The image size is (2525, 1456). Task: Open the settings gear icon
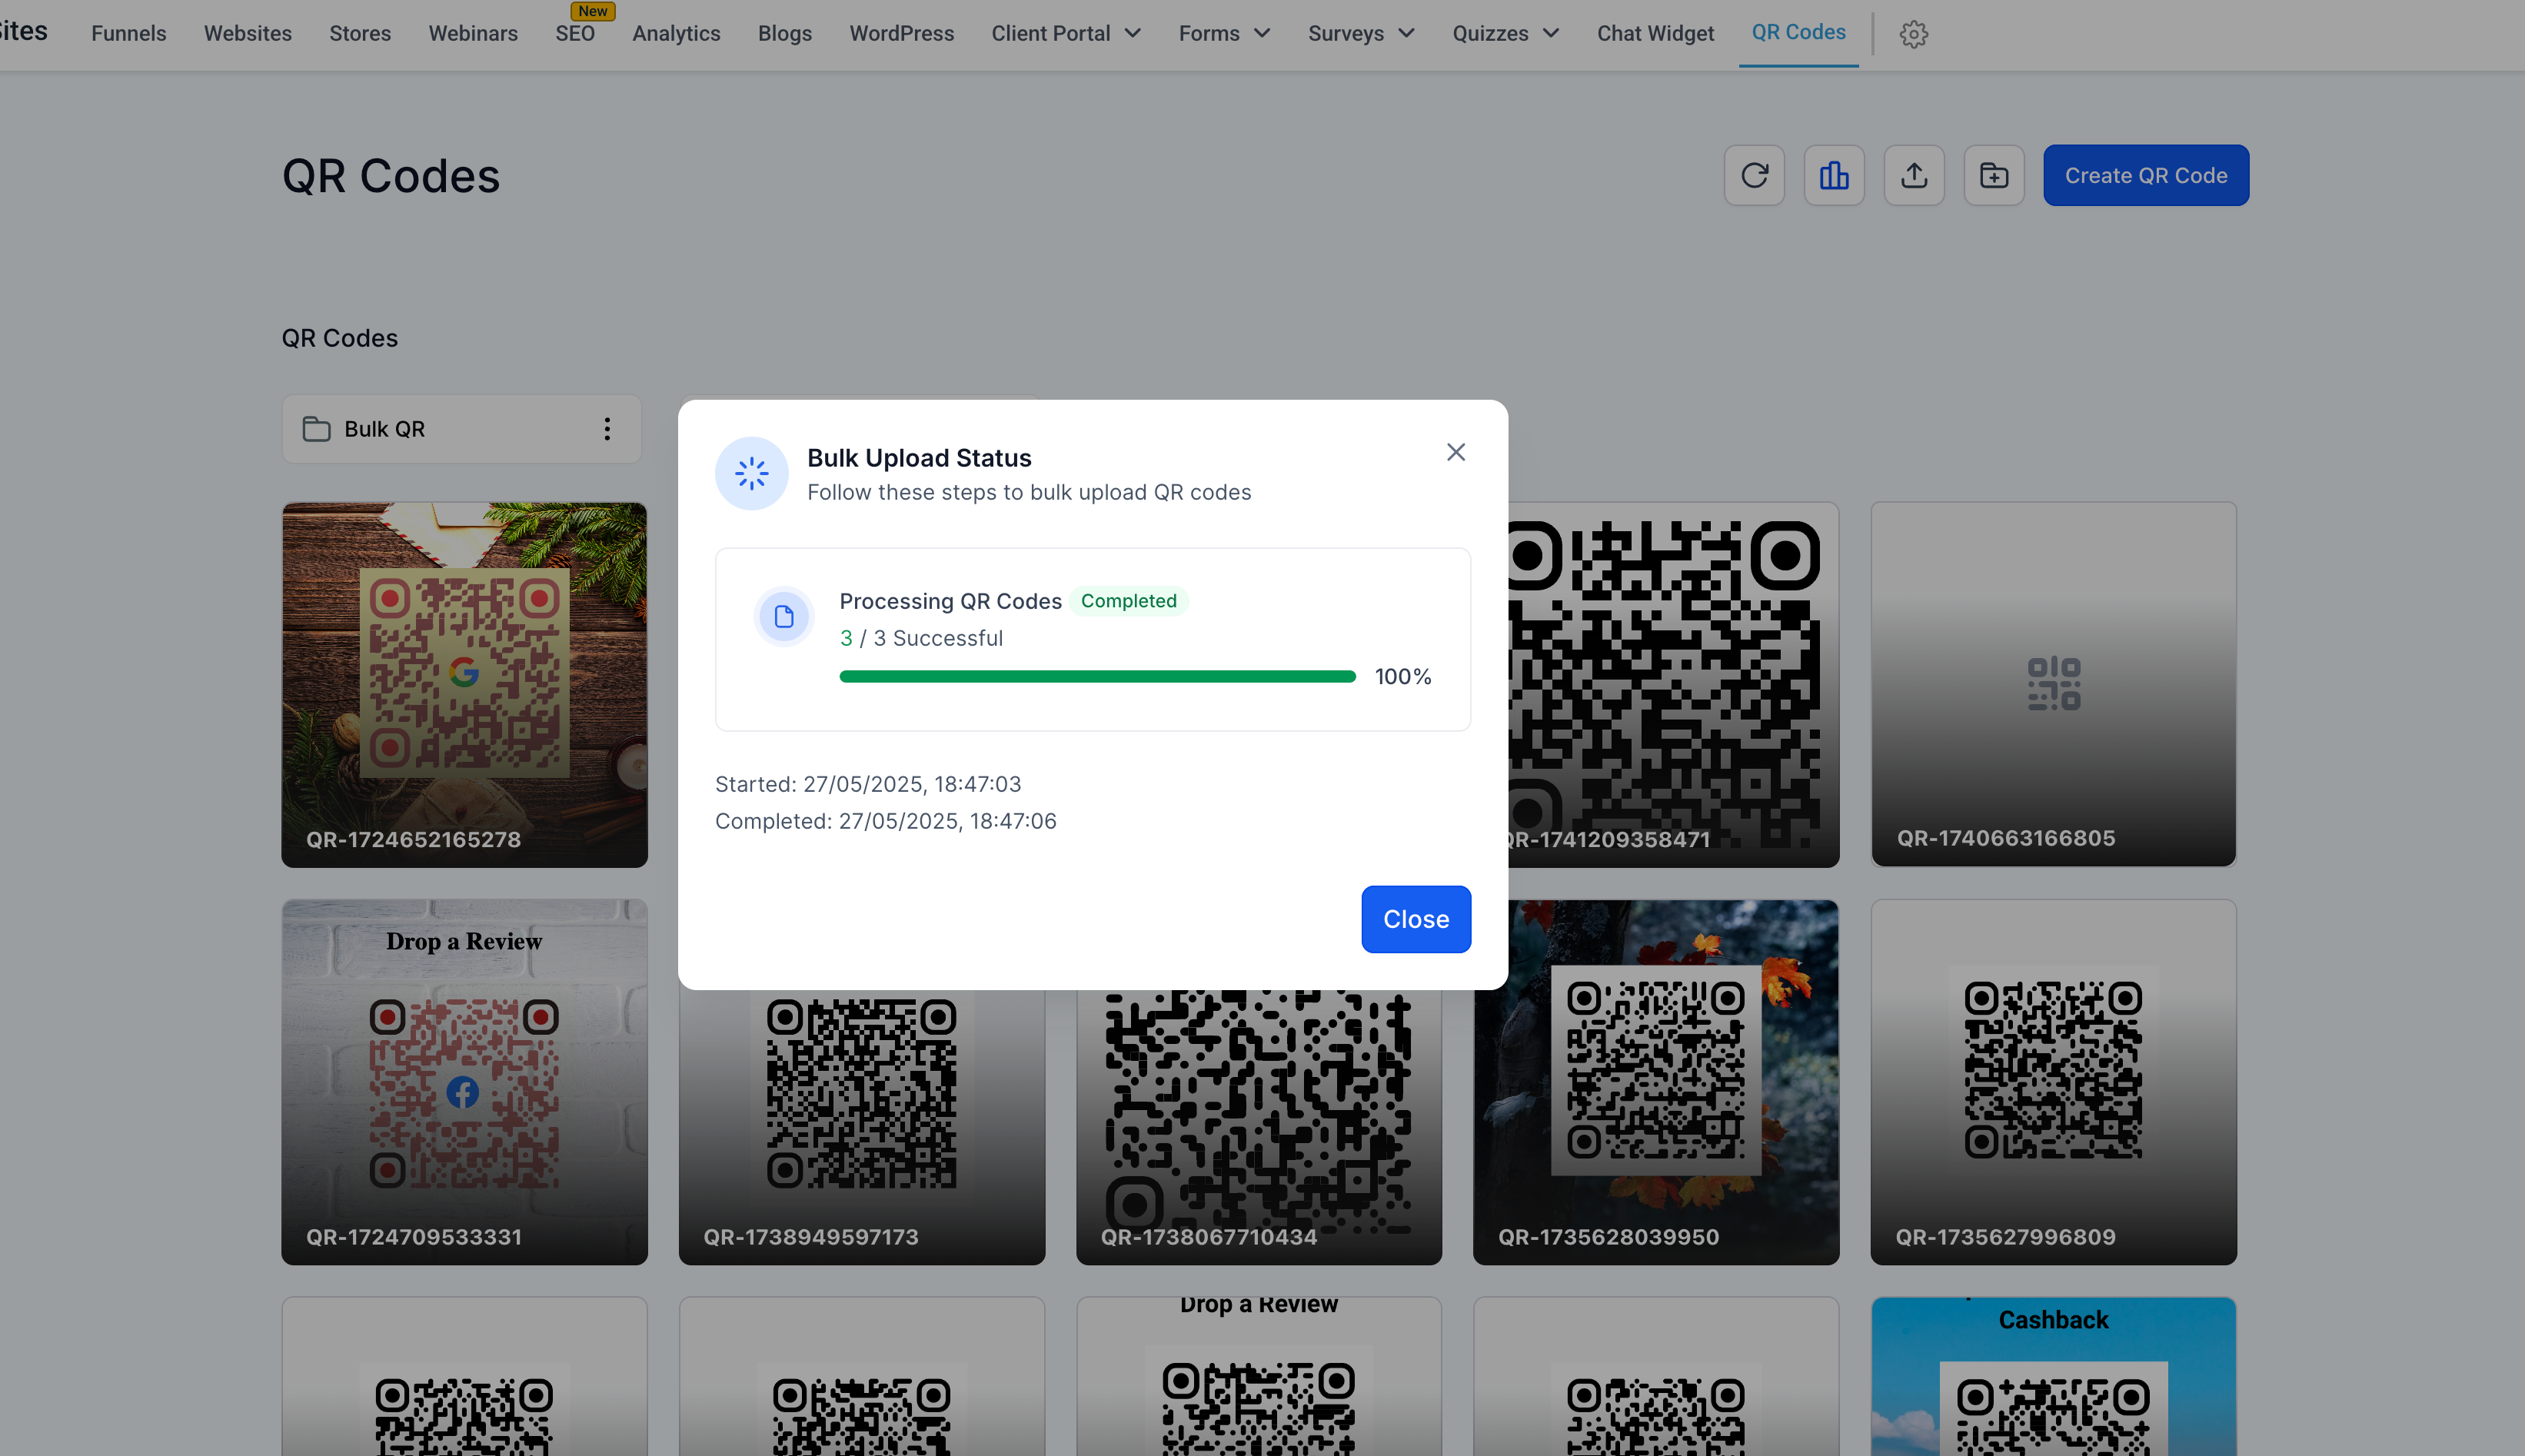(1913, 34)
